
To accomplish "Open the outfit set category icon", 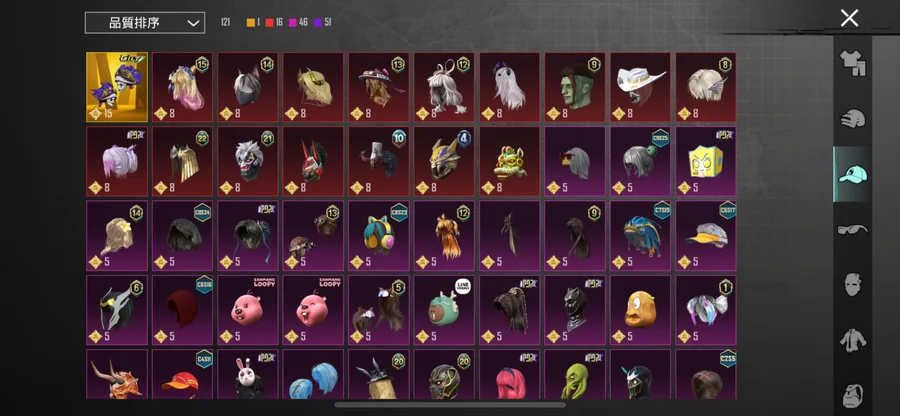I will coord(852,63).
